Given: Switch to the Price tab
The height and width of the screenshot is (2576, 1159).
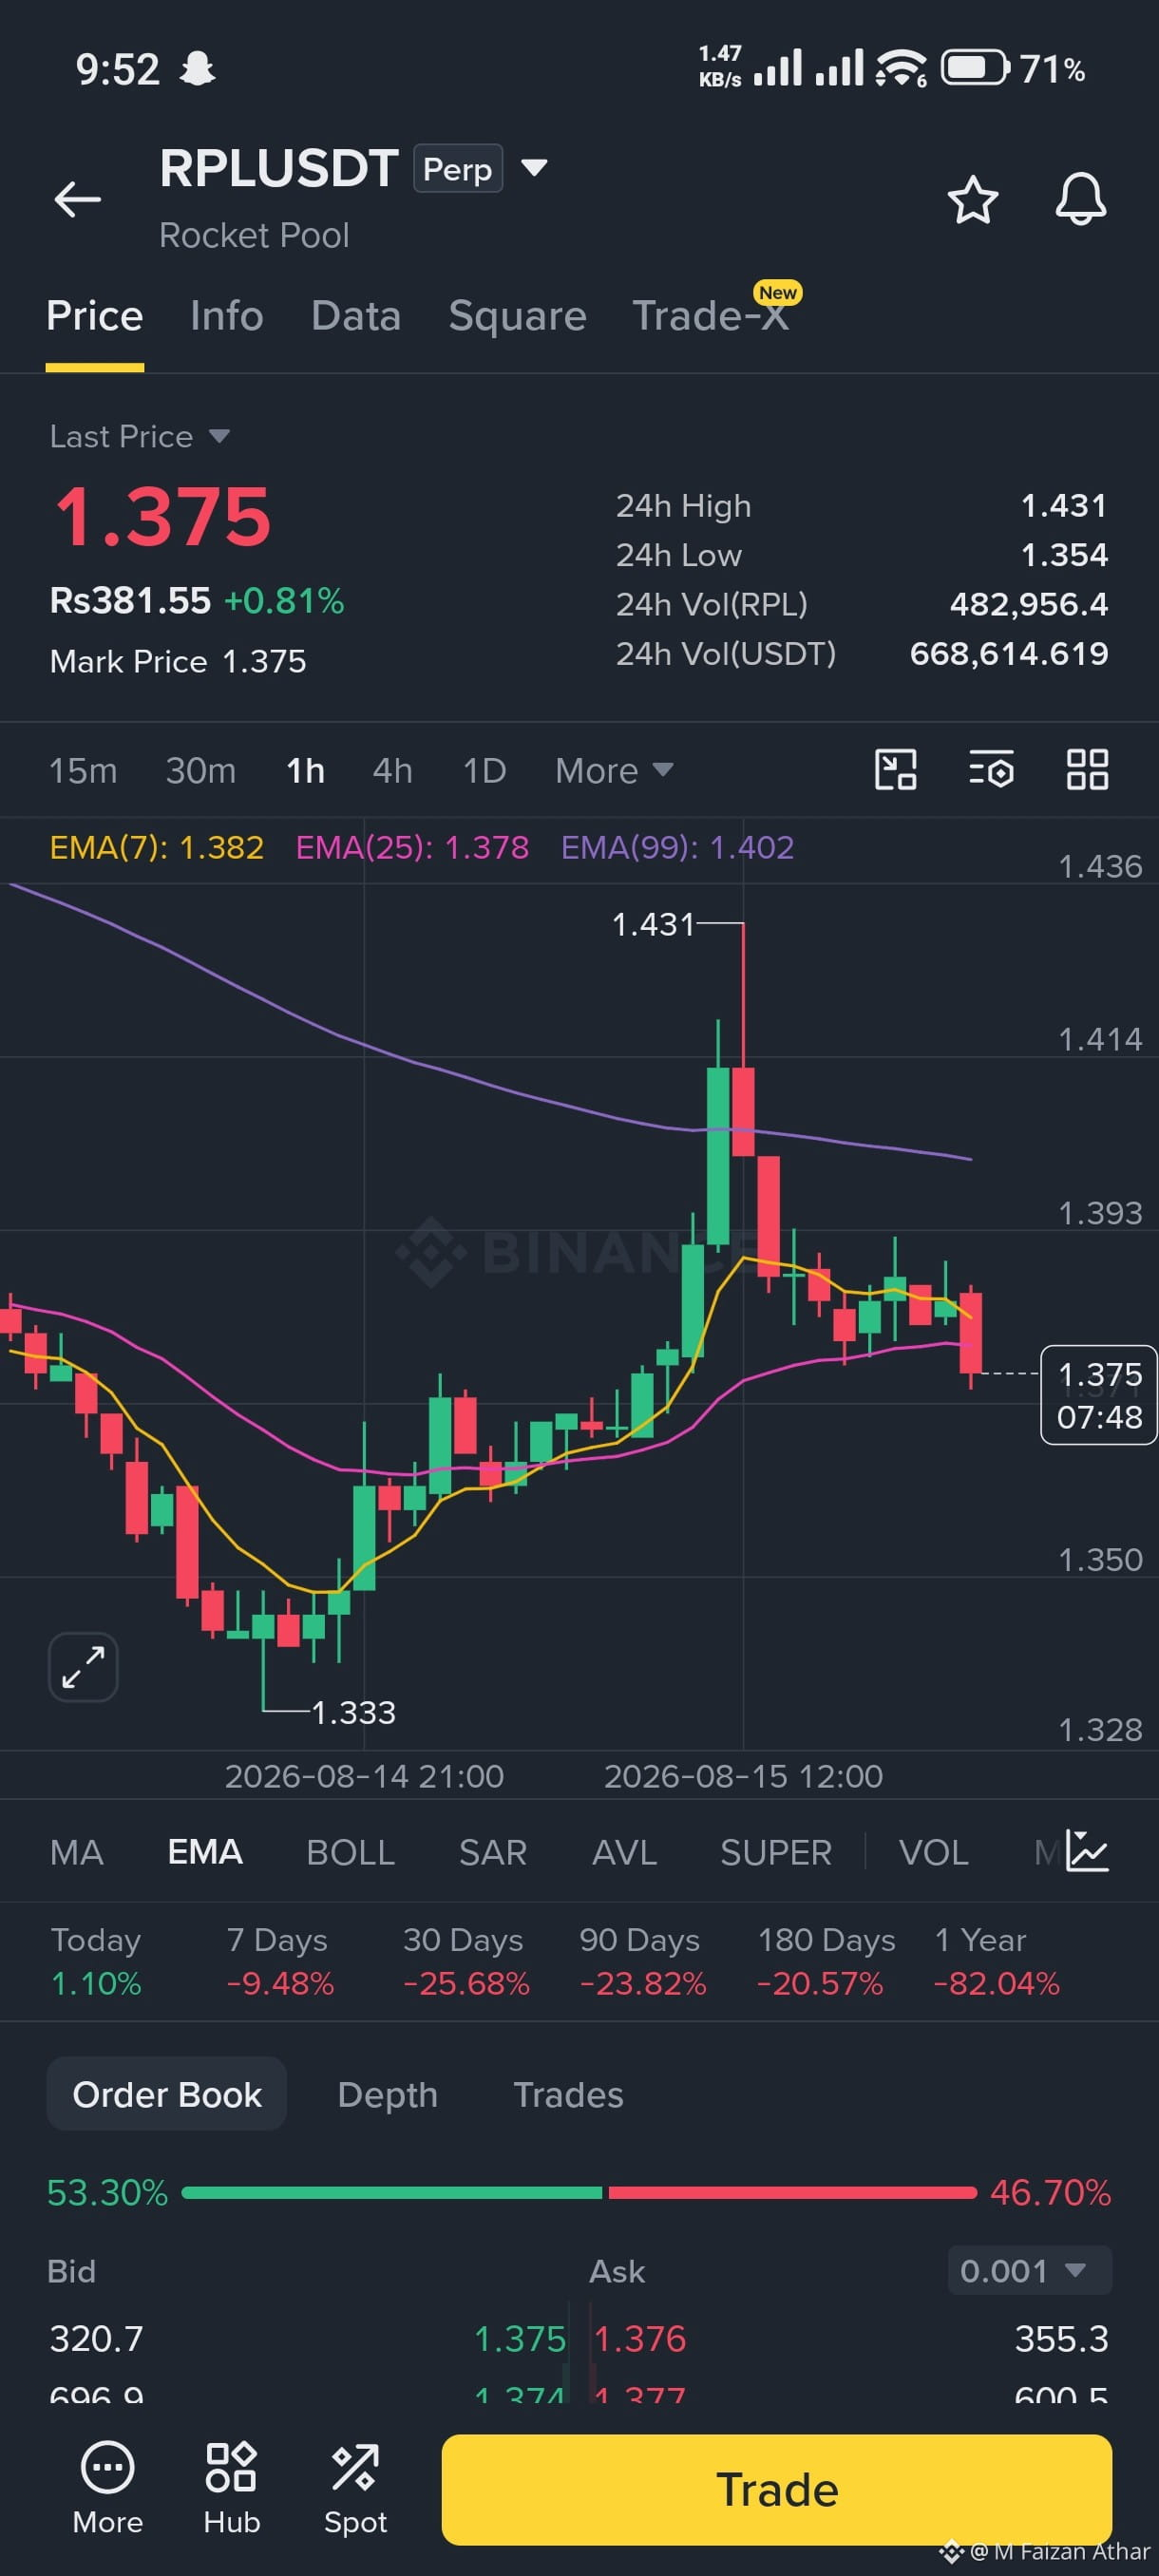Looking at the screenshot, I should [x=95, y=316].
